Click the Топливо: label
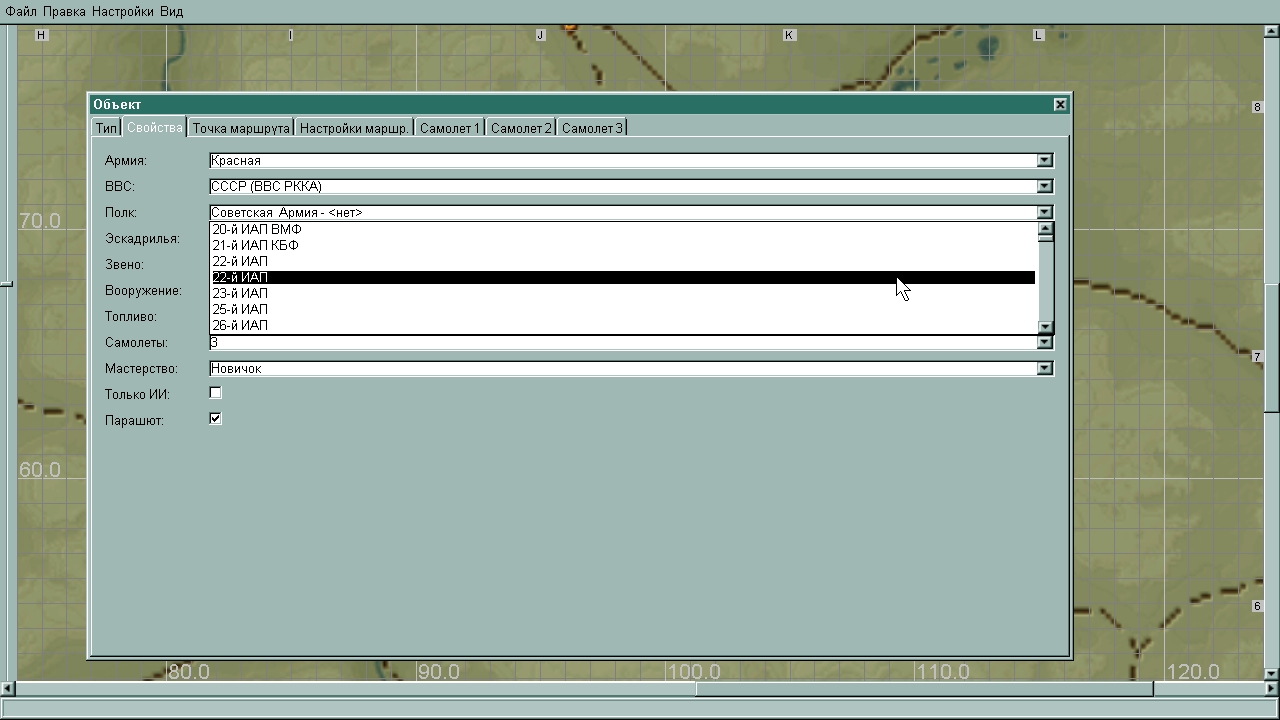This screenshot has width=1280, height=720. click(131, 316)
